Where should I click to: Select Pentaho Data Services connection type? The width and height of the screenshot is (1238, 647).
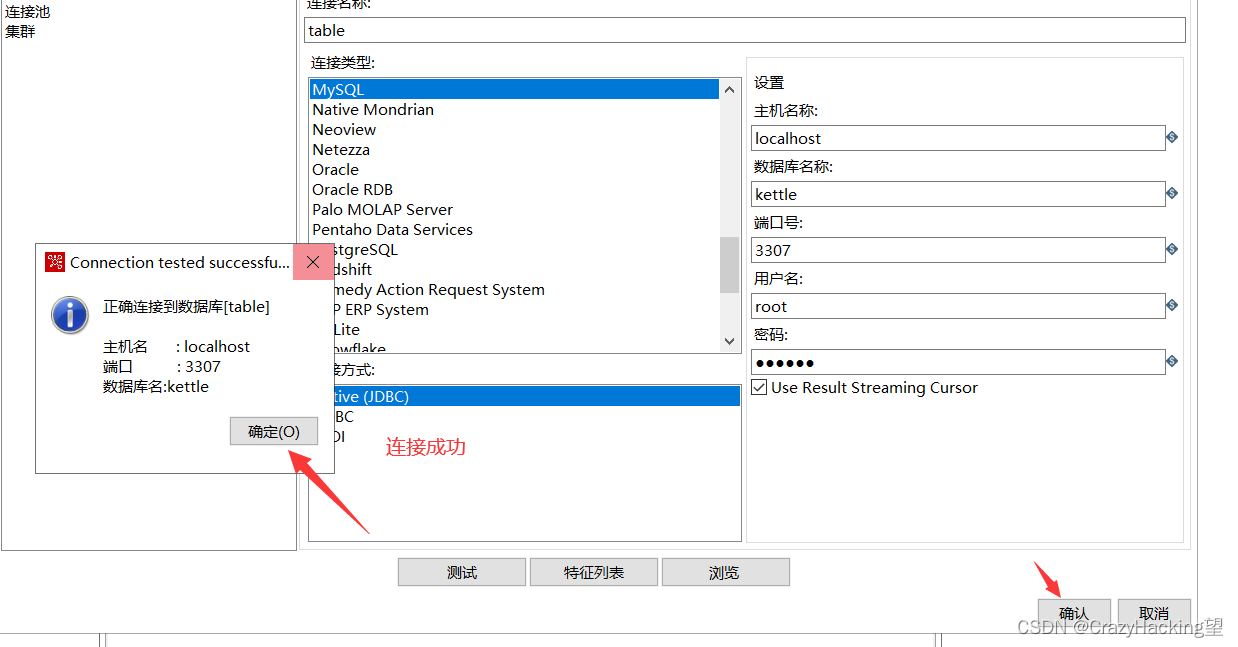coord(514,229)
